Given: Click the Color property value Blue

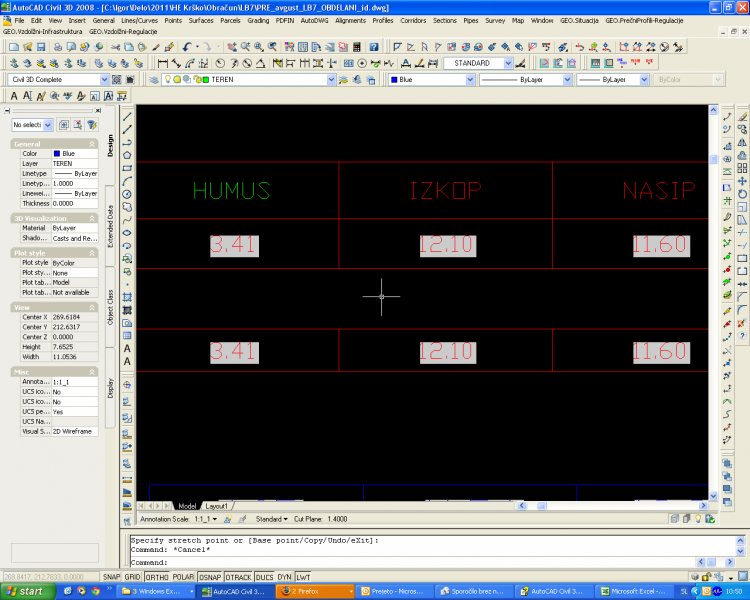Looking at the screenshot, I should click(75, 154).
